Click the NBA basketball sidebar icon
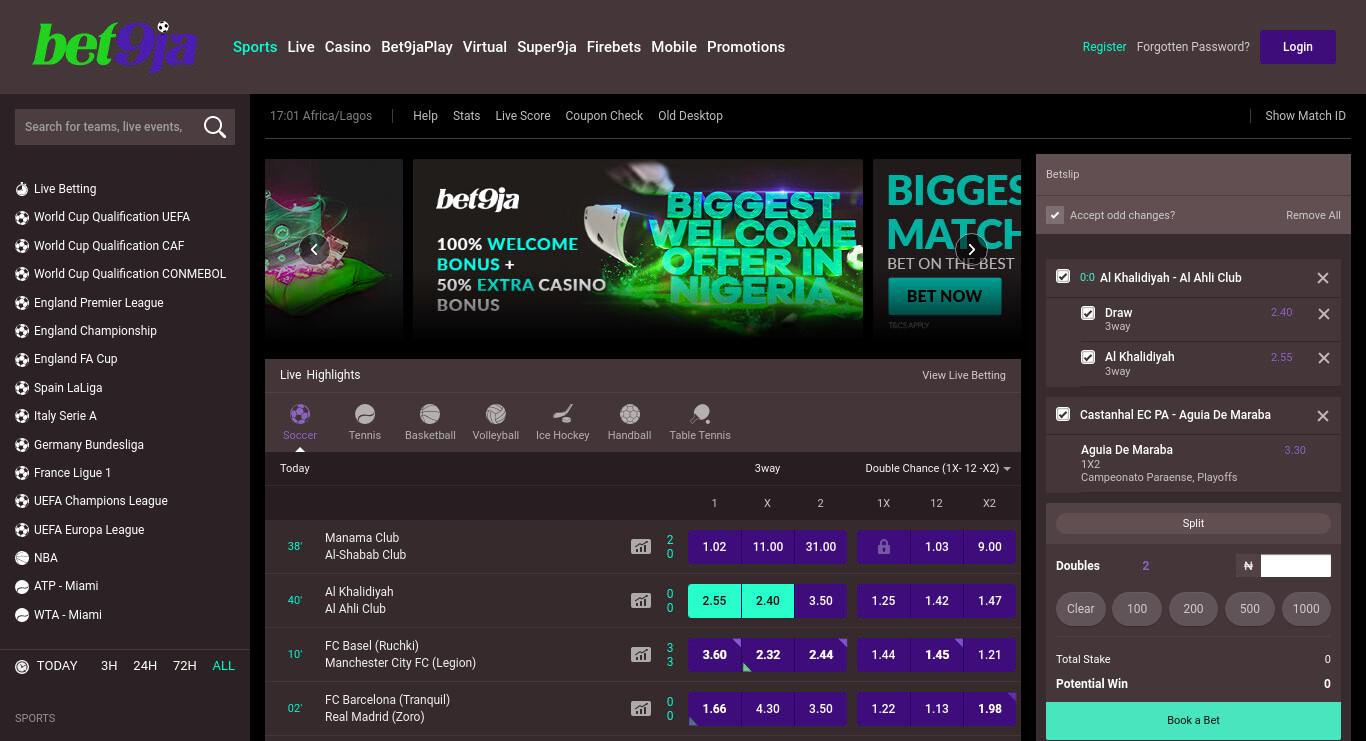The width and height of the screenshot is (1366, 741). click(22, 558)
